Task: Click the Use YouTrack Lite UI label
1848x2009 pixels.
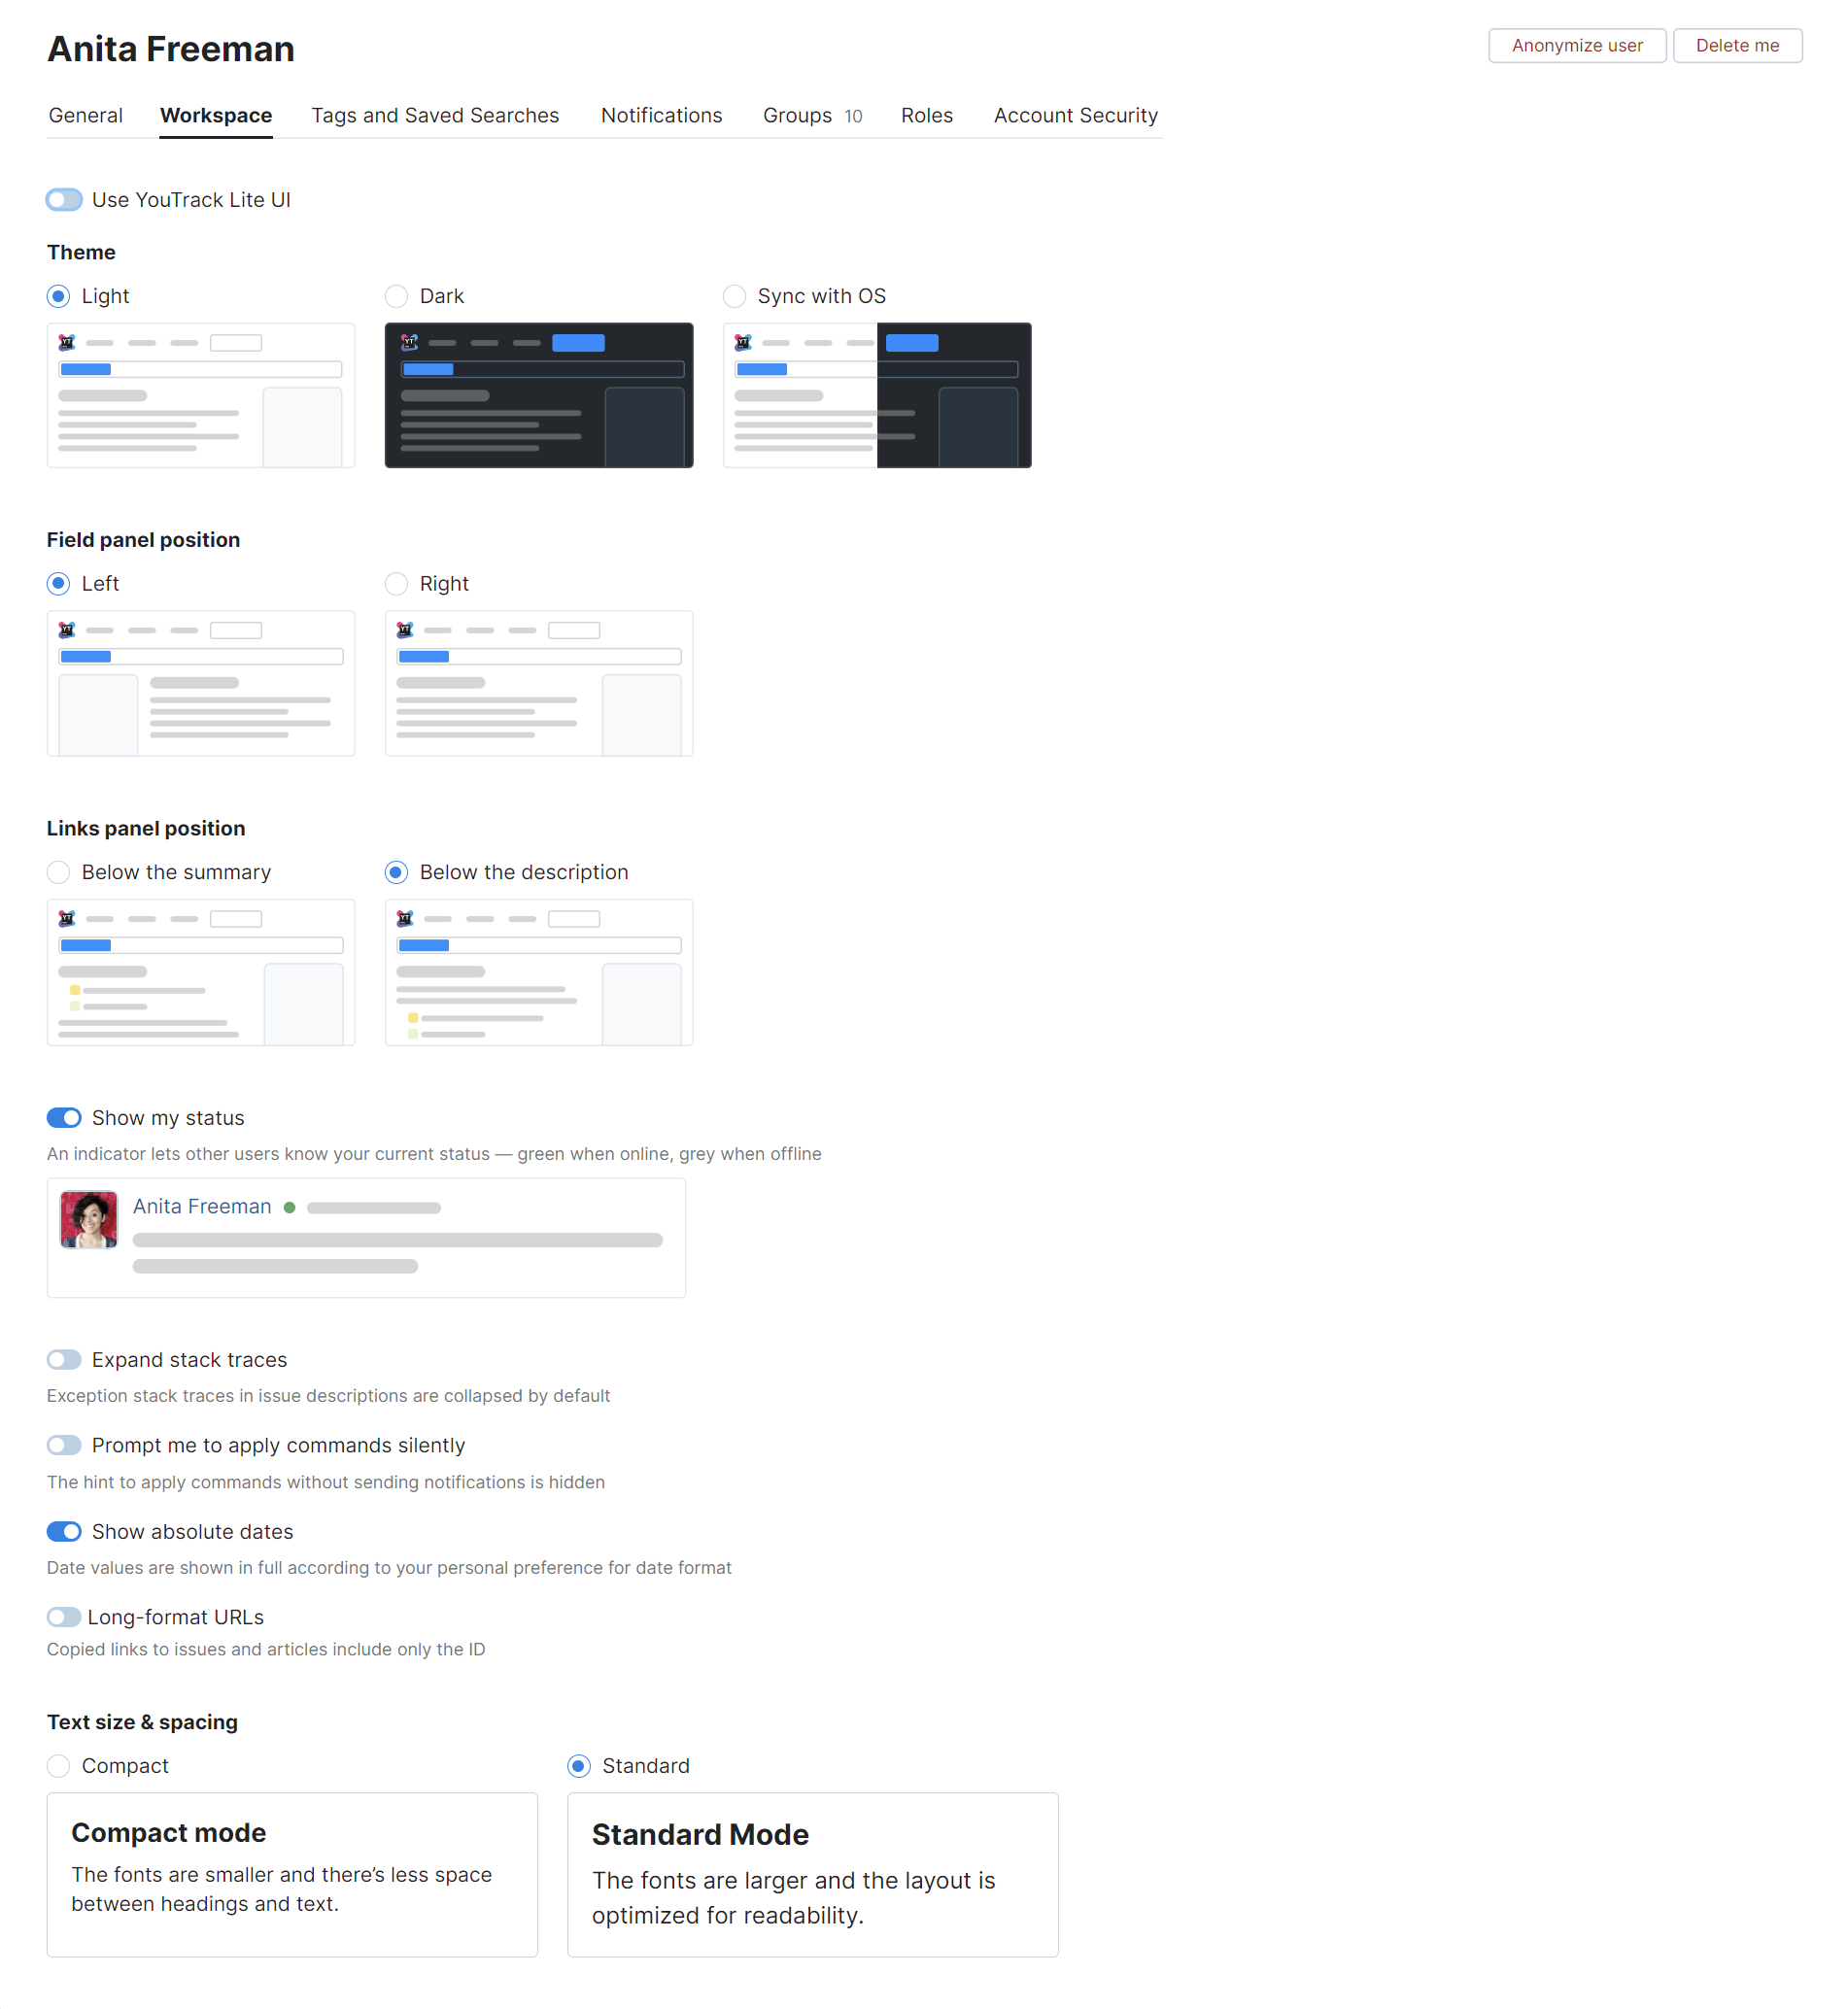Action: pyautogui.click(x=191, y=200)
